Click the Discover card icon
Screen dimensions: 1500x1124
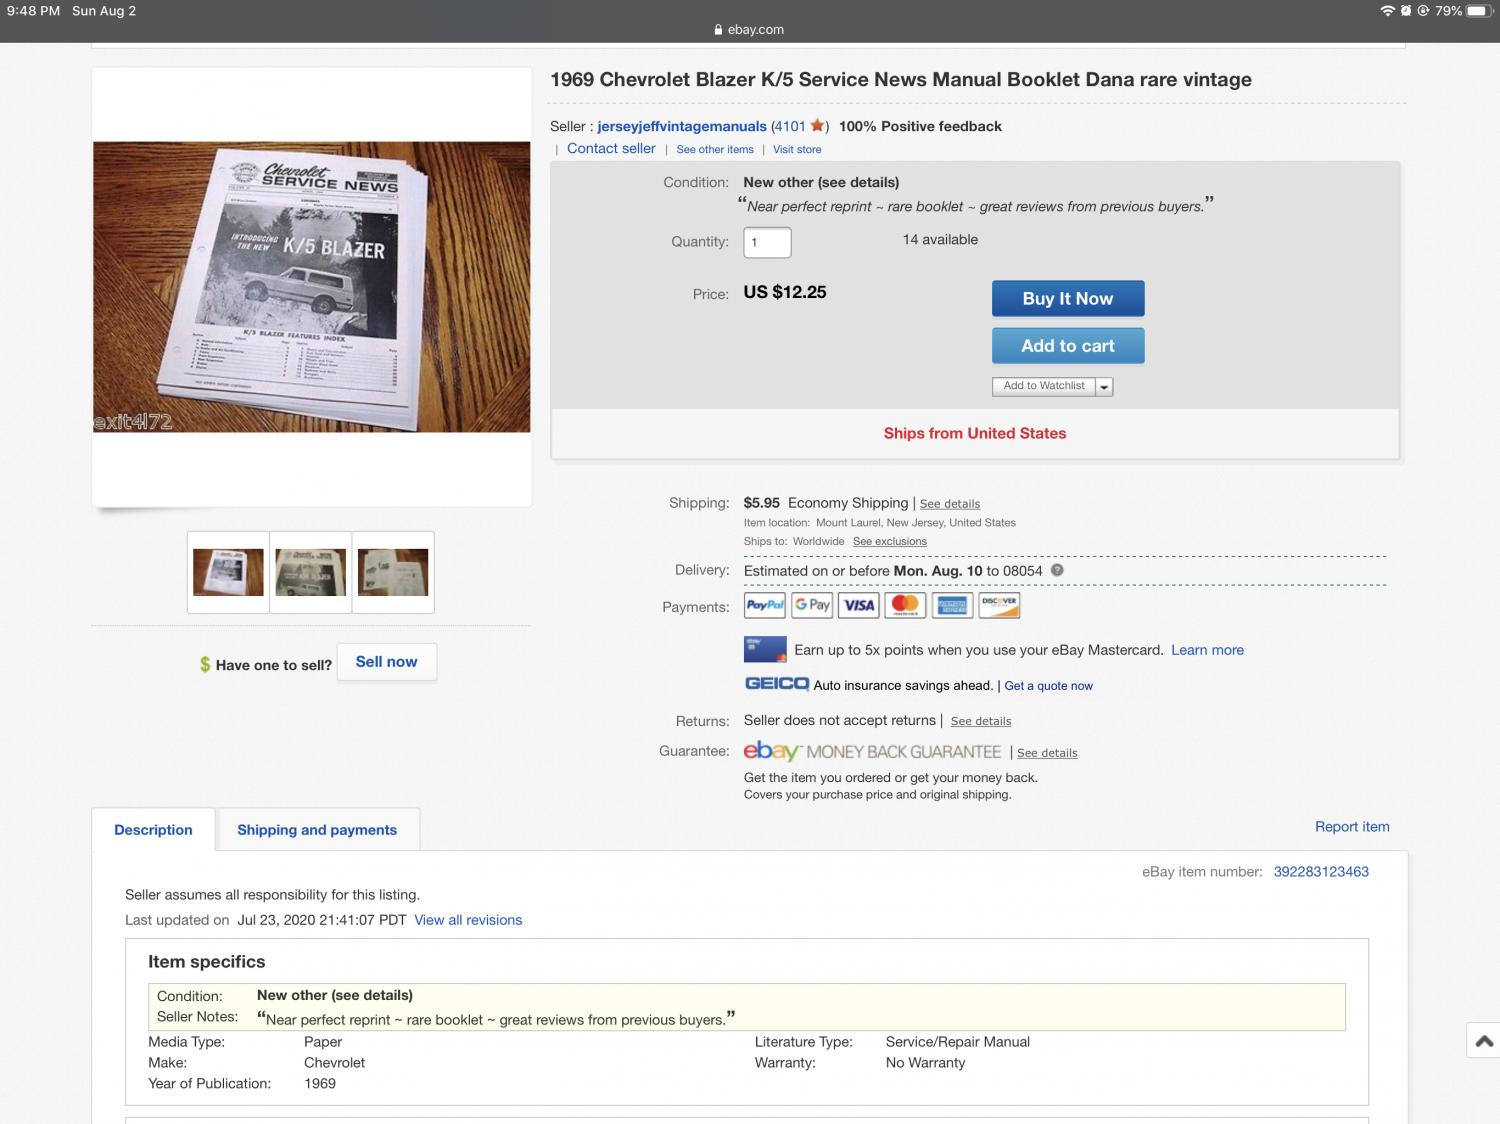point(999,605)
